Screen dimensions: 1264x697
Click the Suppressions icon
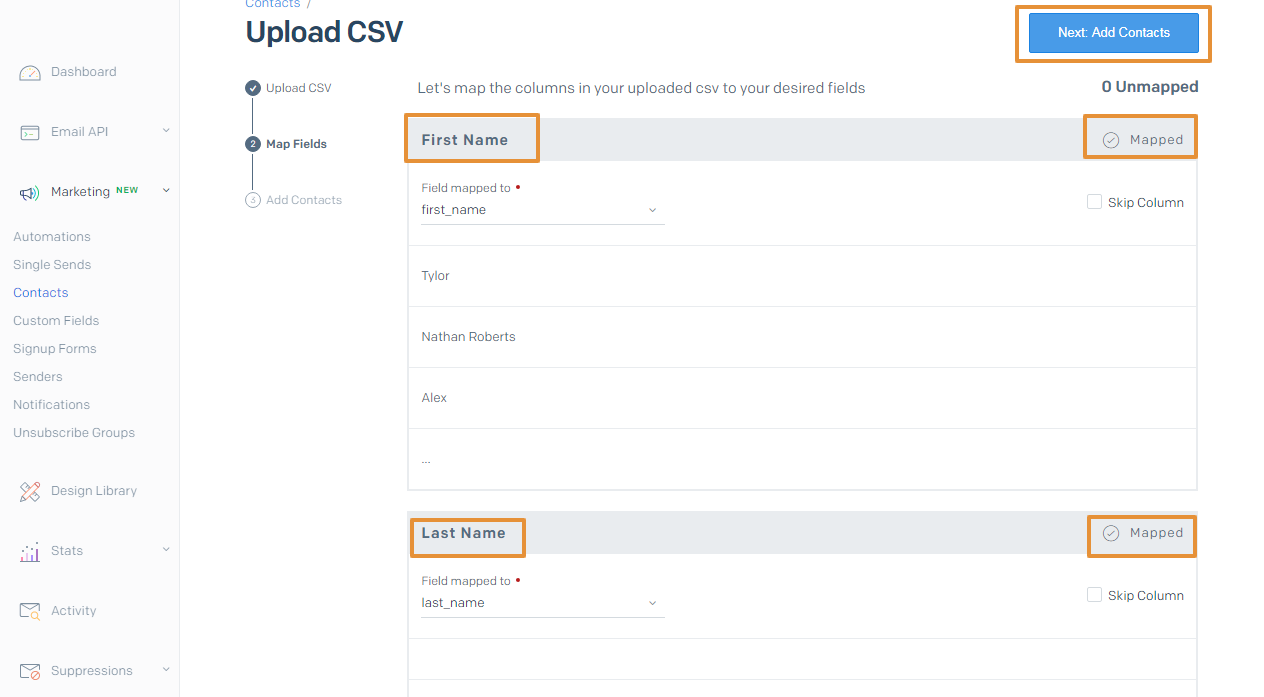[x=30, y=671]
